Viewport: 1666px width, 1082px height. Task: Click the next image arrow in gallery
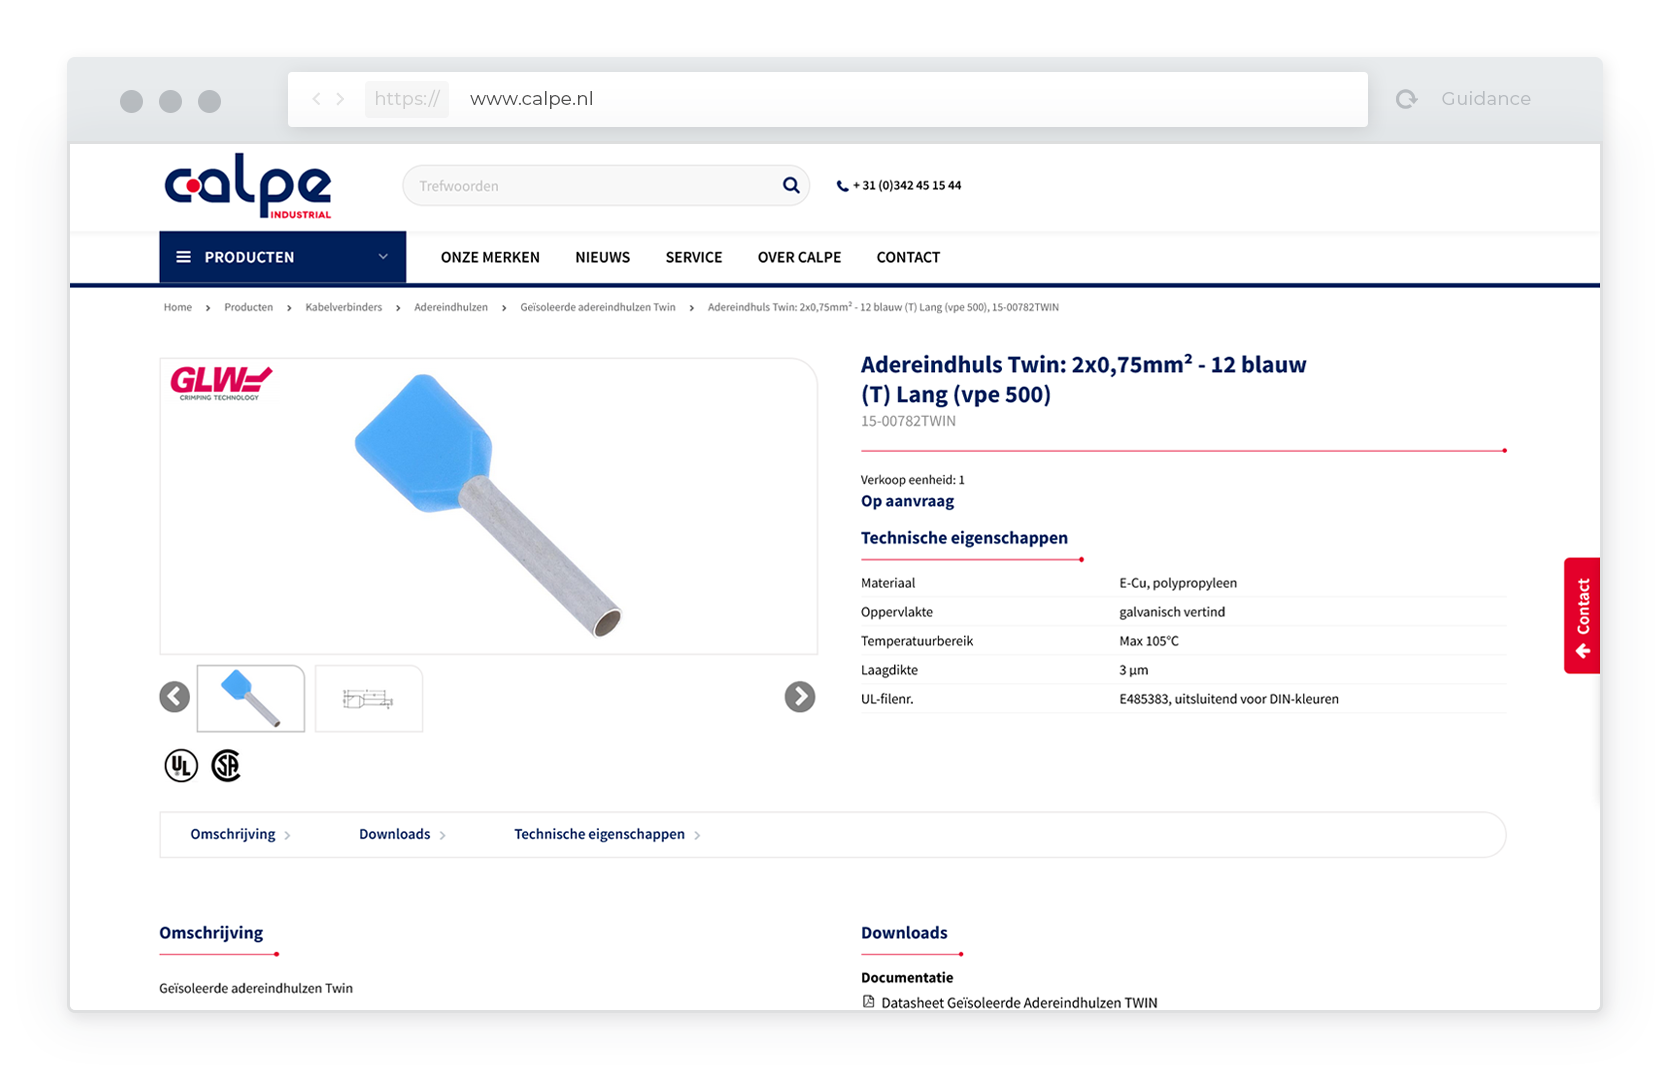tap(799, 697)
